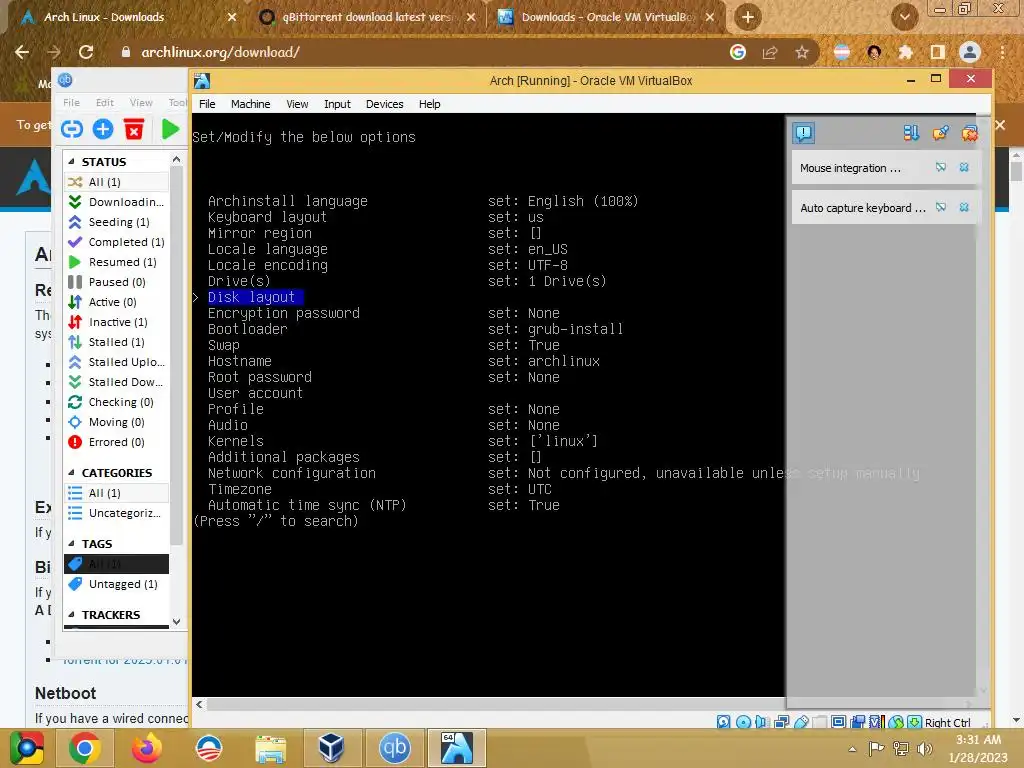1024x768 pixels.
Task: Collapse the CATEGORIES section in qBittorrent
Action: coord(71,472)
